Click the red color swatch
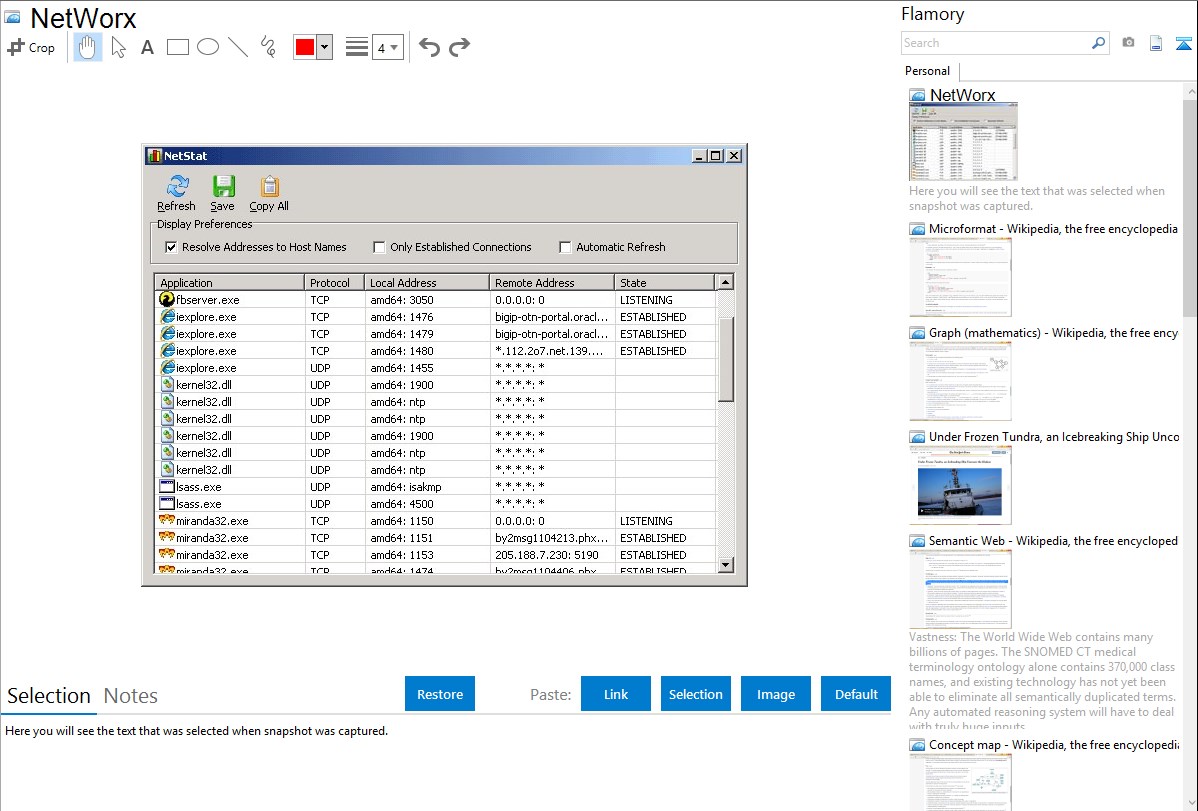1198x811 pixels. 305,47
